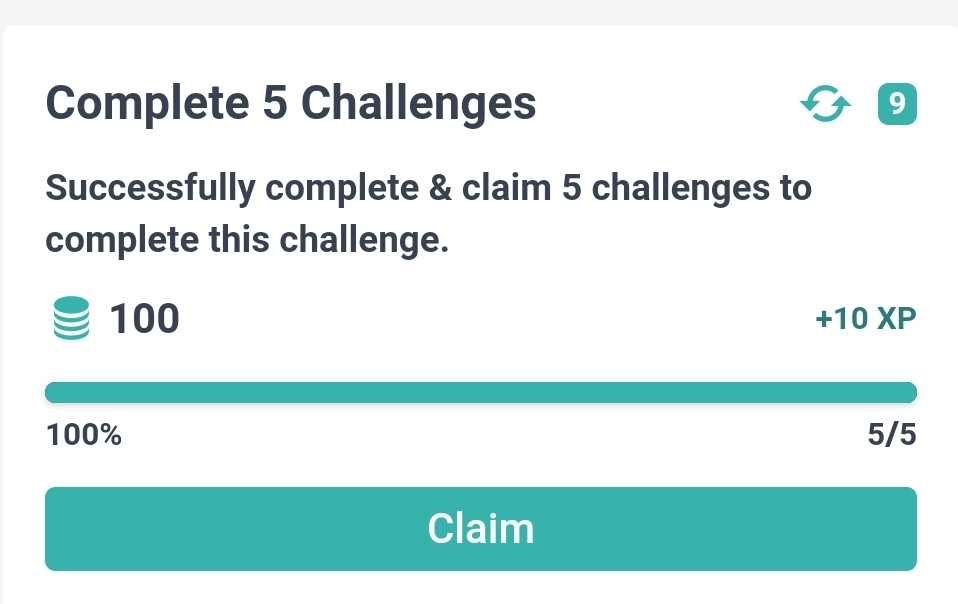Select the word Successfully in the description
The image size is (958, 604).
pos(150,188)
